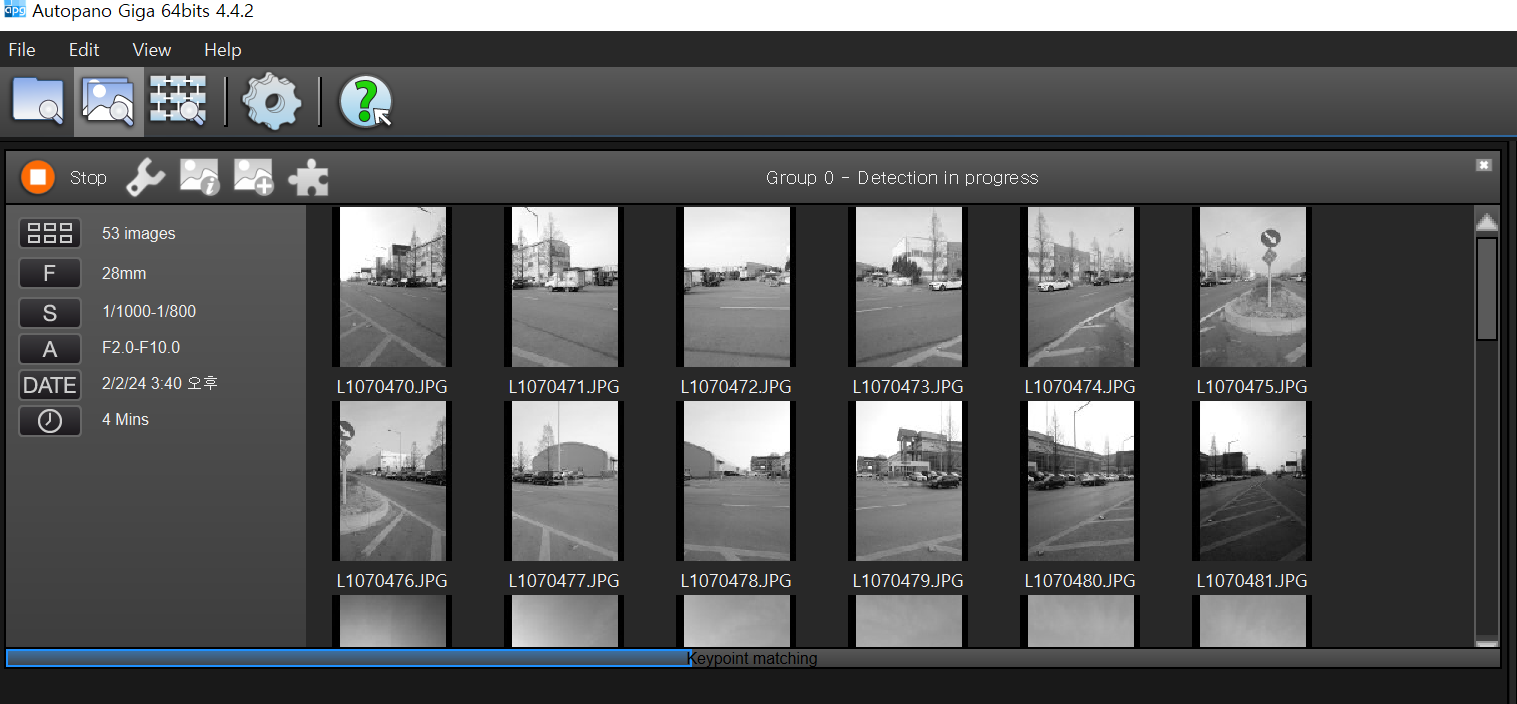This screenshot has width=1517, height=704.
Task: Click the 'F2.0-F10.0' aperture value
Action: (x=141, y=348)
